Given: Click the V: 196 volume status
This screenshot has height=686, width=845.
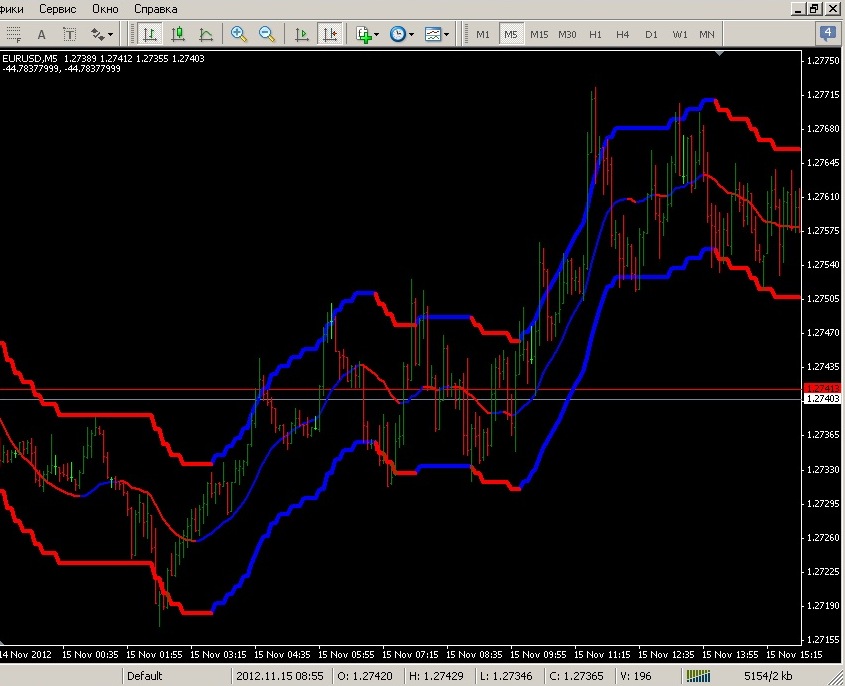Looking at the screenshot, I should pos(635,676).
